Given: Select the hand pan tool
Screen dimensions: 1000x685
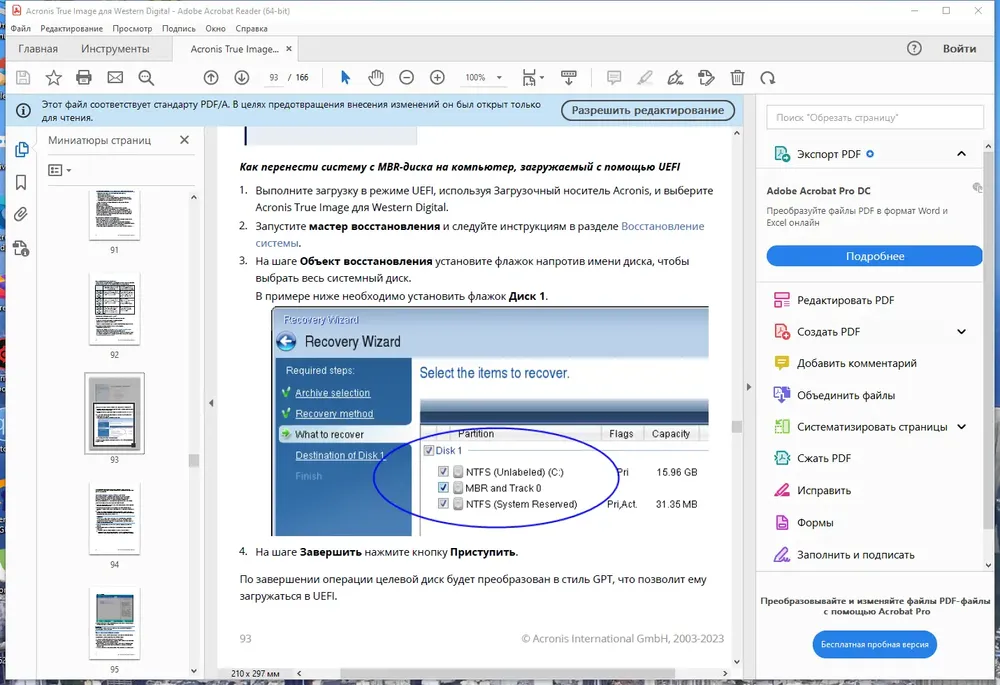Looking at the screenshot, I should [x=376, y=78].
